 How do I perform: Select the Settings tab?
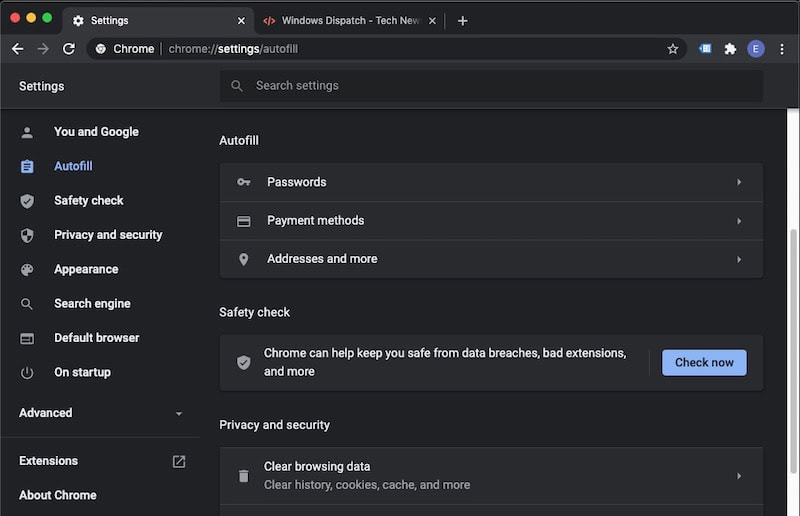click(x=158, y=21)
